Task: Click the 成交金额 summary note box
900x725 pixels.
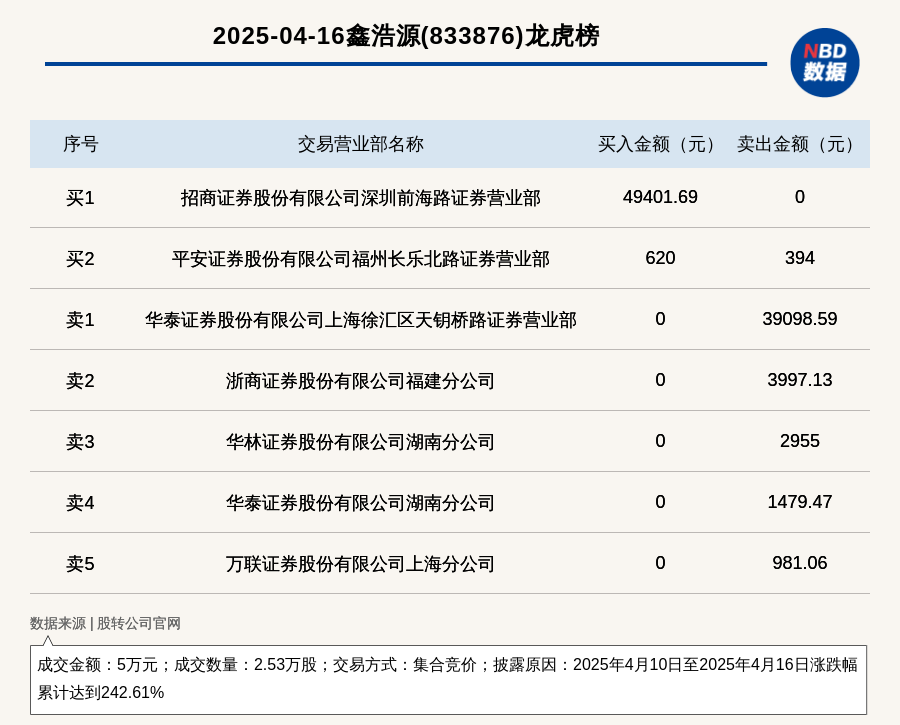Action: tap(448, 680)
